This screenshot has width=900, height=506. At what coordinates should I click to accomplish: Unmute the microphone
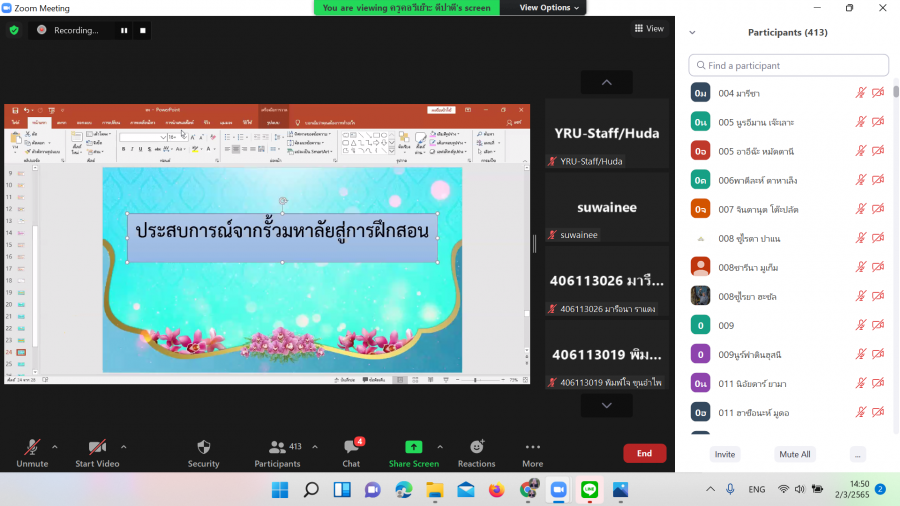[32, 447]
